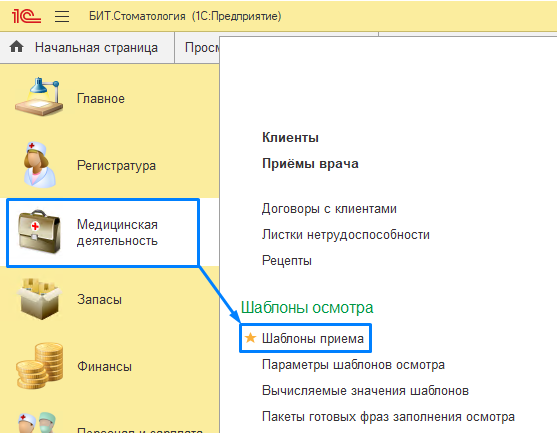Screen dimensions: 557x433
Task: Click the gold coins icon for Финансы
Action: click(39, 366)
